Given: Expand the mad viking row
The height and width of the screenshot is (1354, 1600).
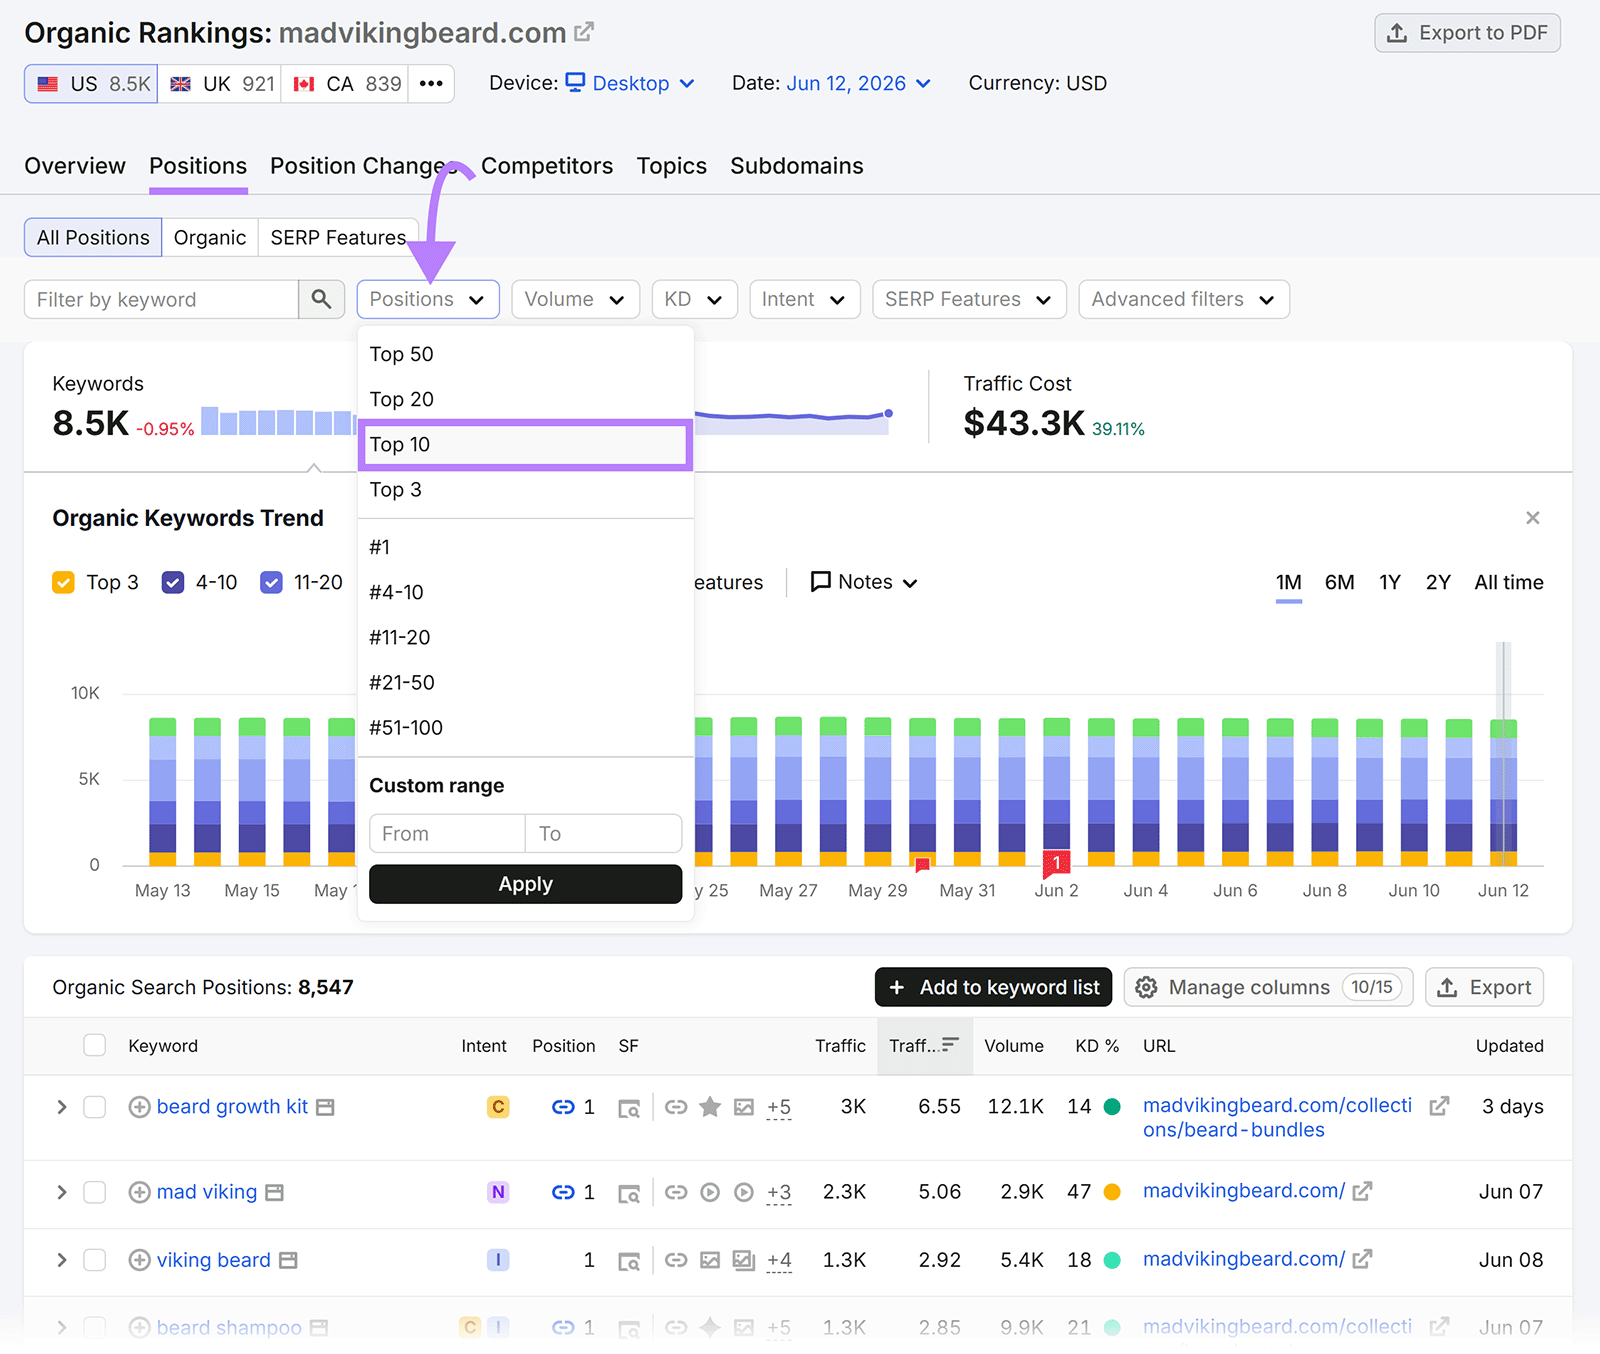Looking at the screenshot, I should (x=61, y=1192).
